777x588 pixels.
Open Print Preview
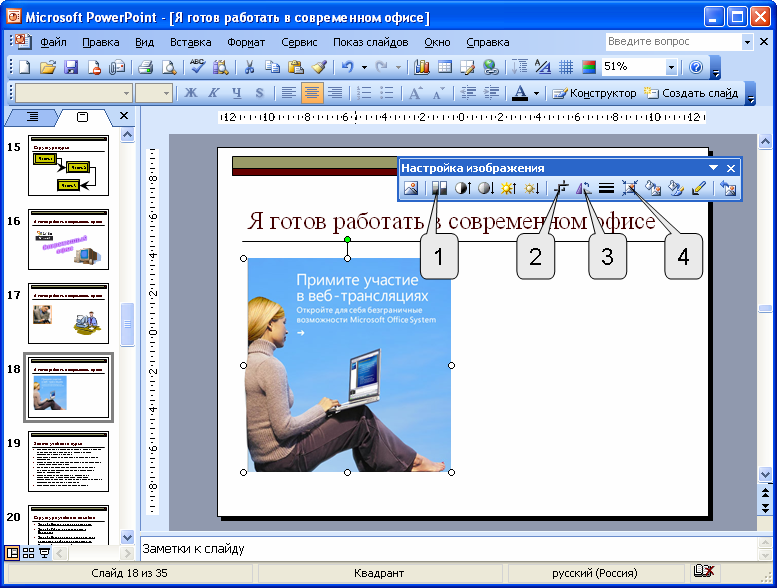click(169, 67)
